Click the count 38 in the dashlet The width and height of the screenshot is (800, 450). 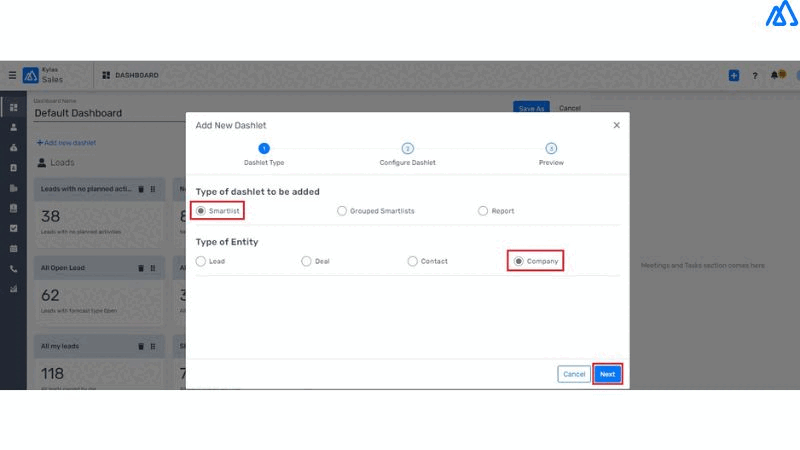click(51, 216)
